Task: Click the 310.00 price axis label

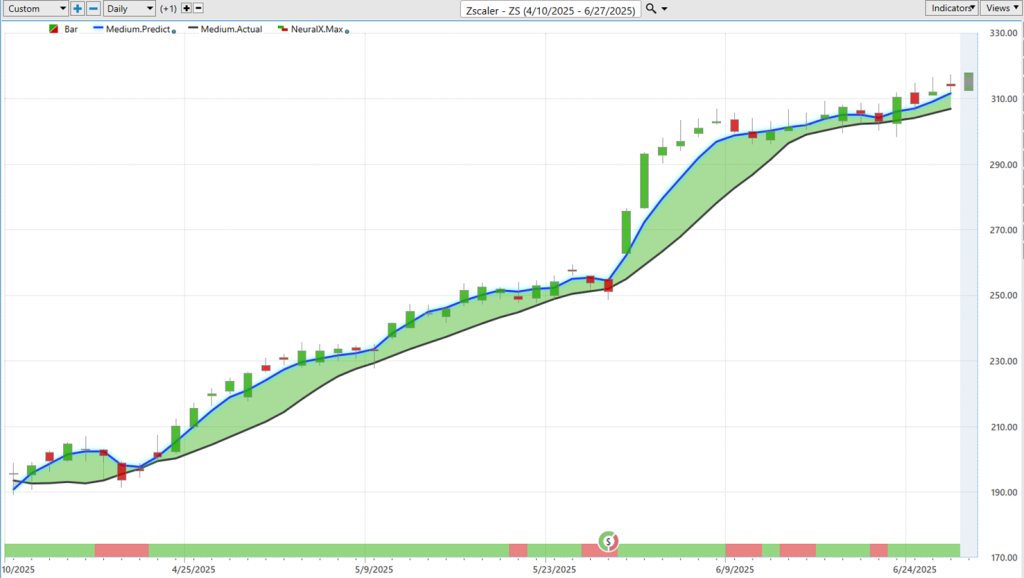Action: click(1003, 99)
